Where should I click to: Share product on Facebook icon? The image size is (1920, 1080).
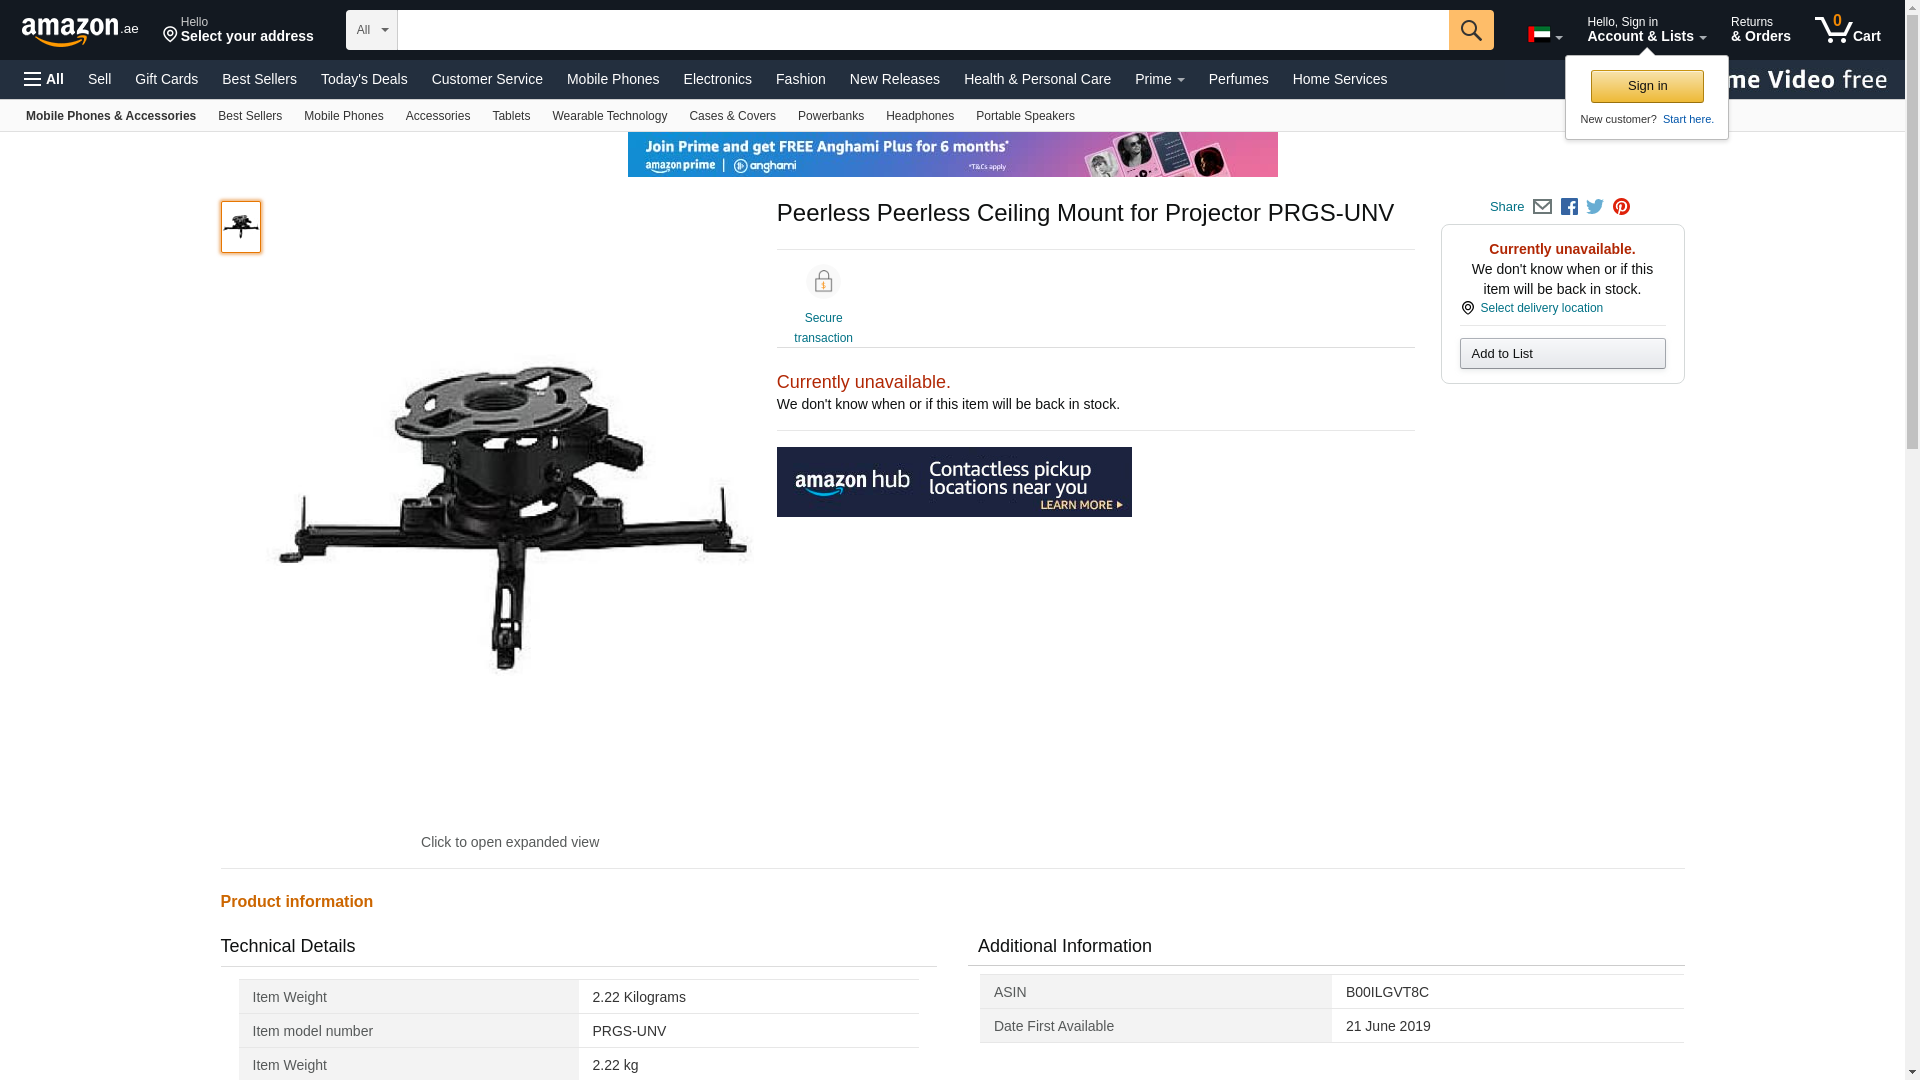tap(1569, 207)
